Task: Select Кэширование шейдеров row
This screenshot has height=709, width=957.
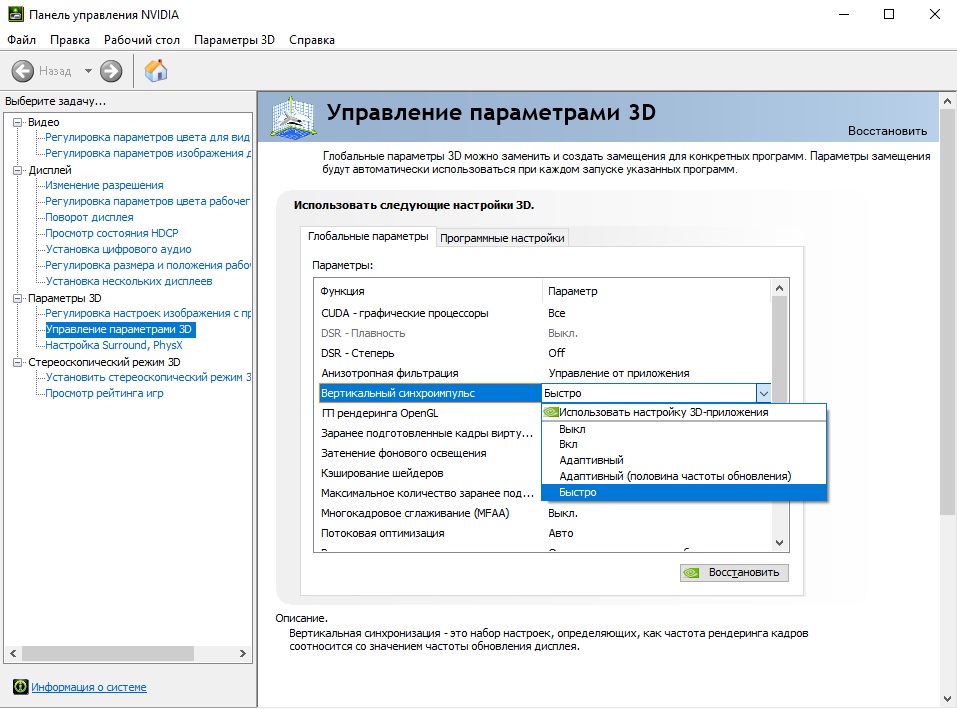Action: (x=430, y=473)
